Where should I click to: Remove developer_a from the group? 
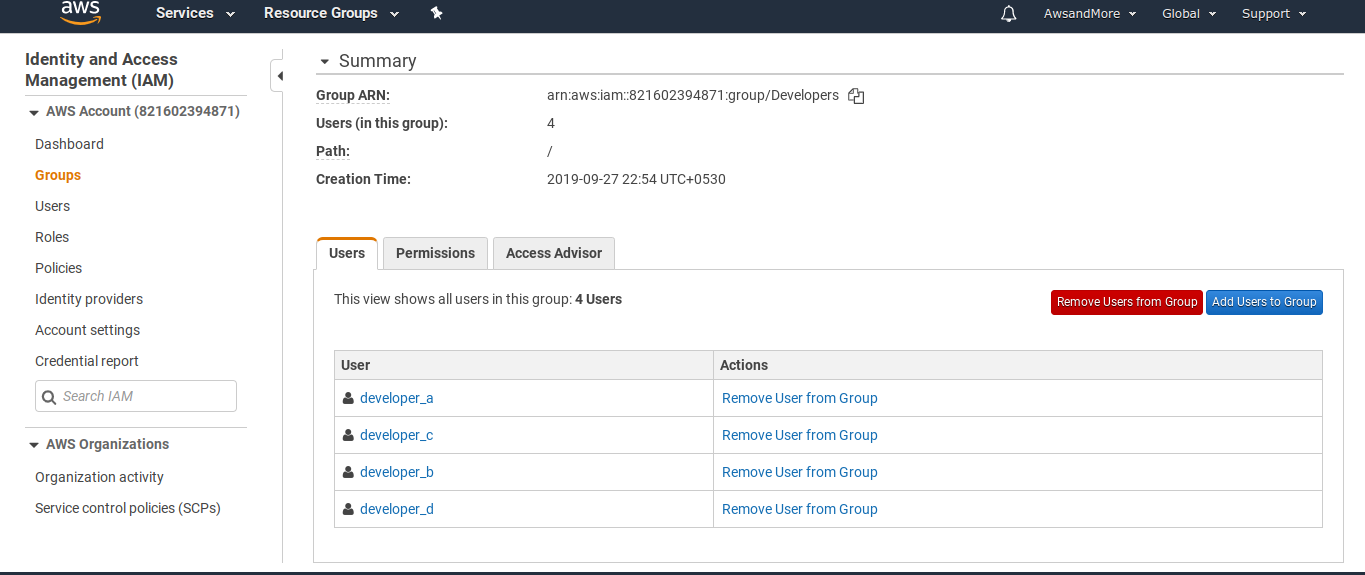(x=799, y=398)
